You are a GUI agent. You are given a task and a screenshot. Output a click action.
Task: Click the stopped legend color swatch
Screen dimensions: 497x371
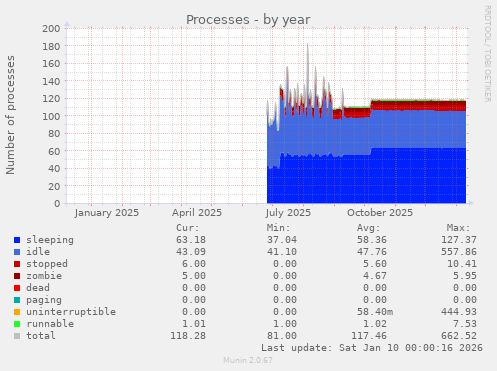pyautogui.click(x=17, y=264)
